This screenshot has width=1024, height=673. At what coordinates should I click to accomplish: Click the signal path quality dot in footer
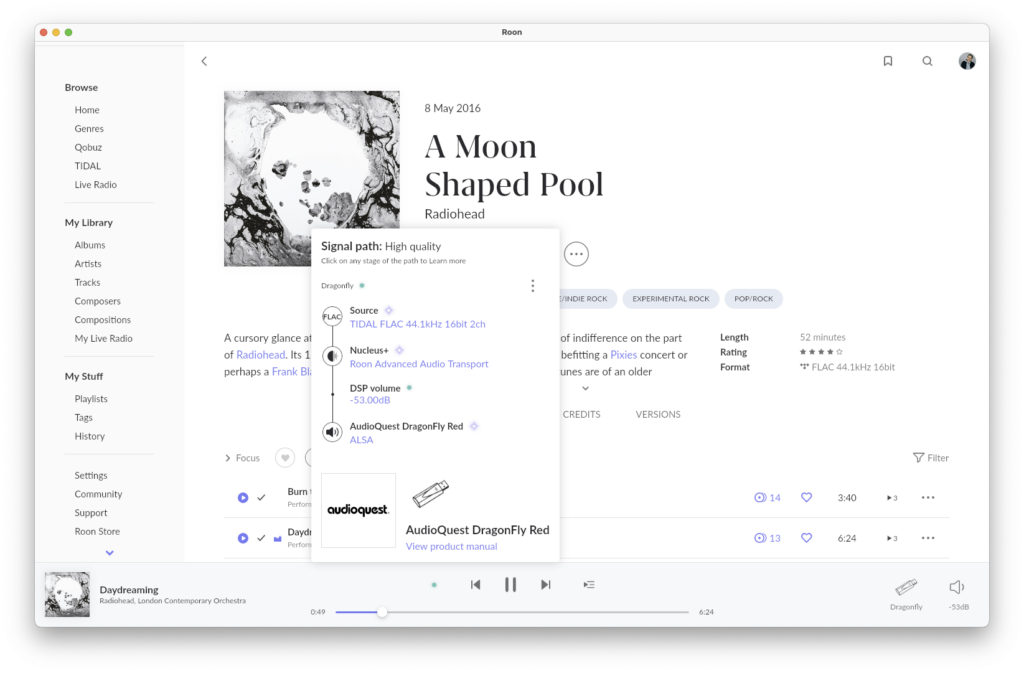click(x=434, y=585)
